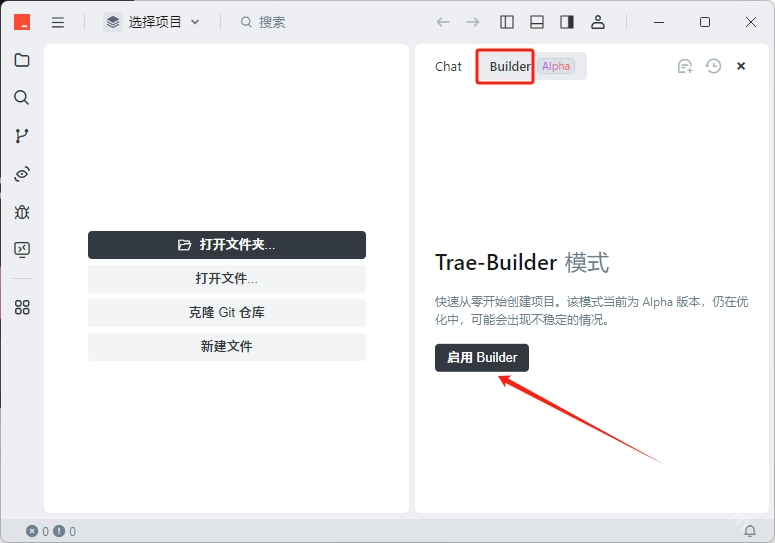Click the 打开文件夹 button
The height and width of the screenshot is (543, 775).
coord(227,245)
